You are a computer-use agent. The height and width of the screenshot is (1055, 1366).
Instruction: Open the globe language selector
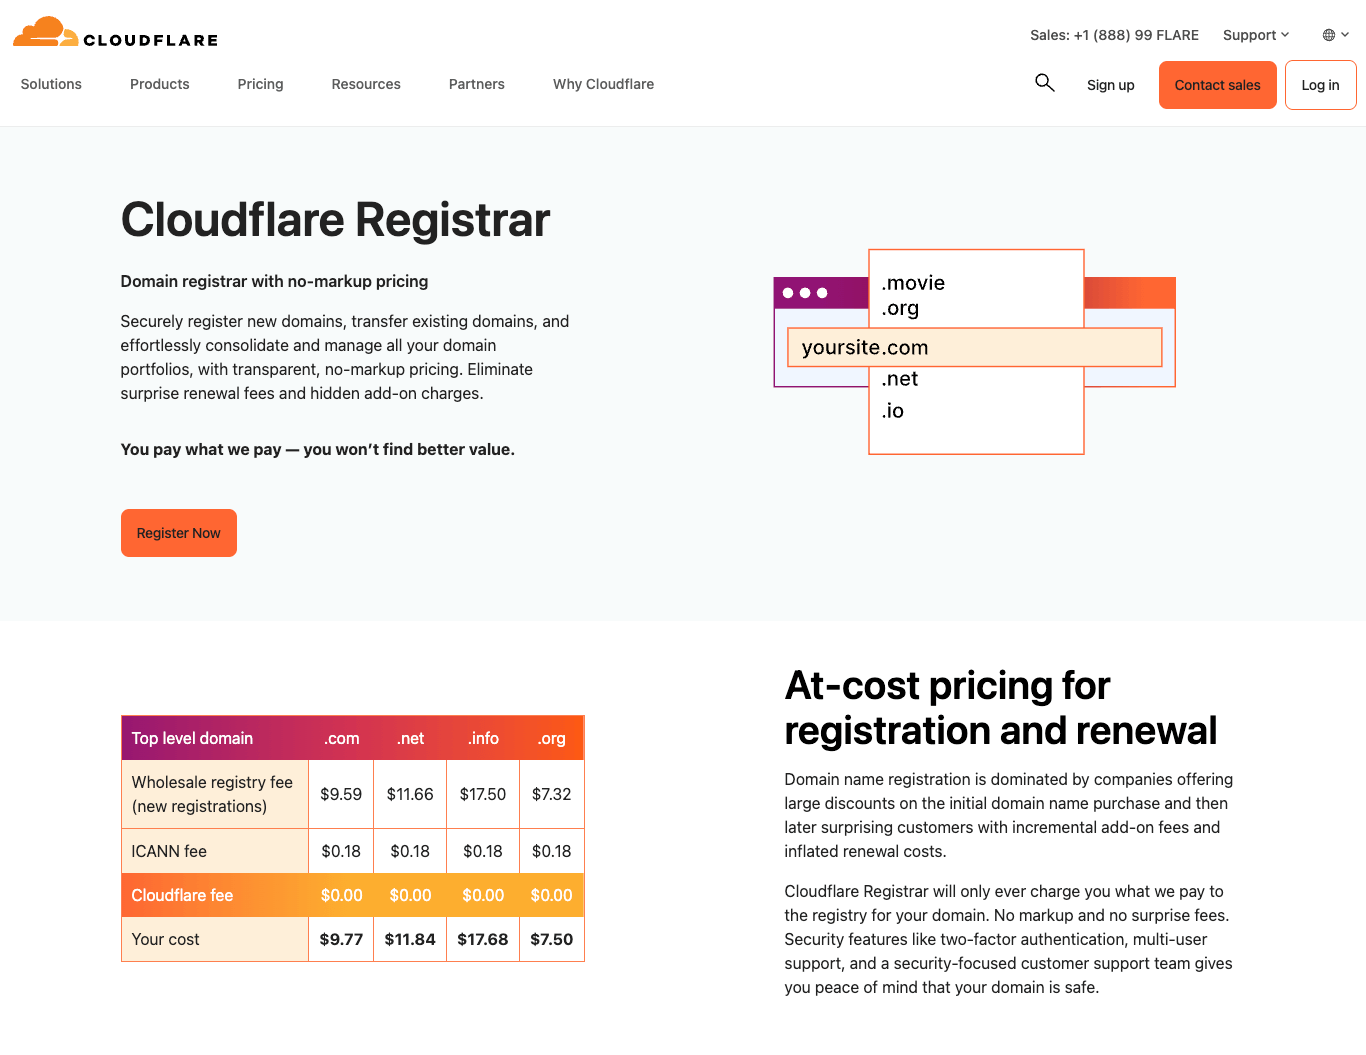point(1335,35)
